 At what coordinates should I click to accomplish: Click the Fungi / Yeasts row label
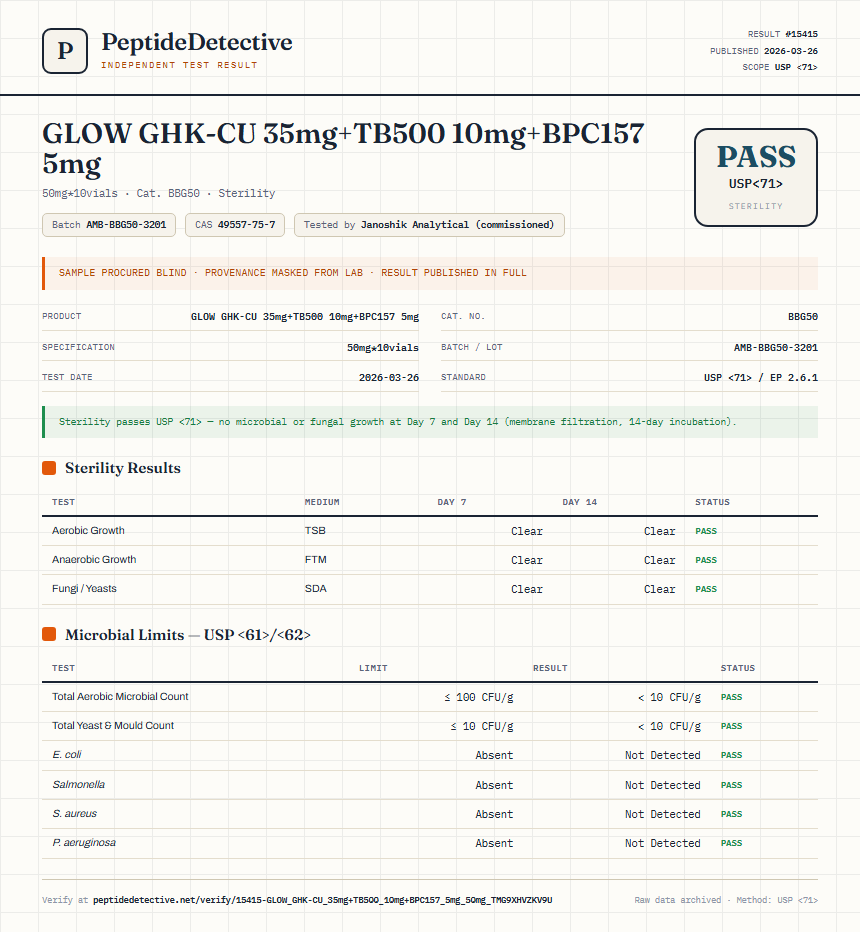[x=84, y=589]
